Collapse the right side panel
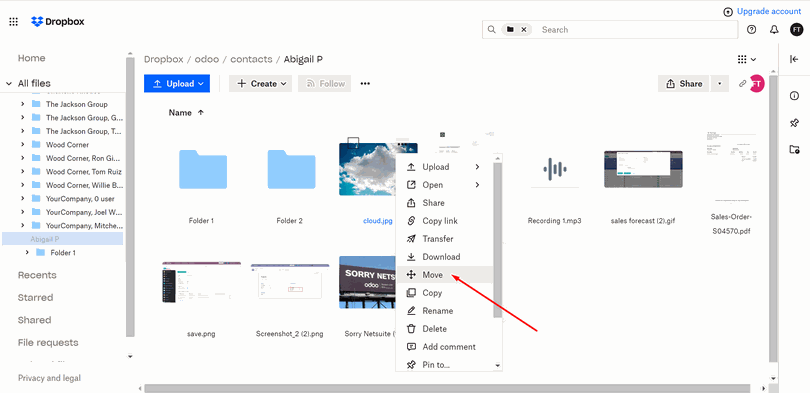The height and width of the screenshot is (393, 810). 795,59
